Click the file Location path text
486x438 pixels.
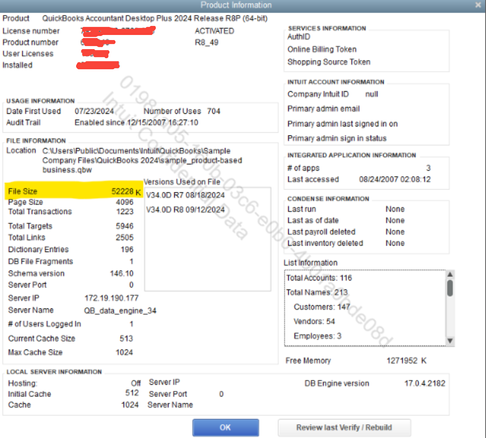(142, 160)
